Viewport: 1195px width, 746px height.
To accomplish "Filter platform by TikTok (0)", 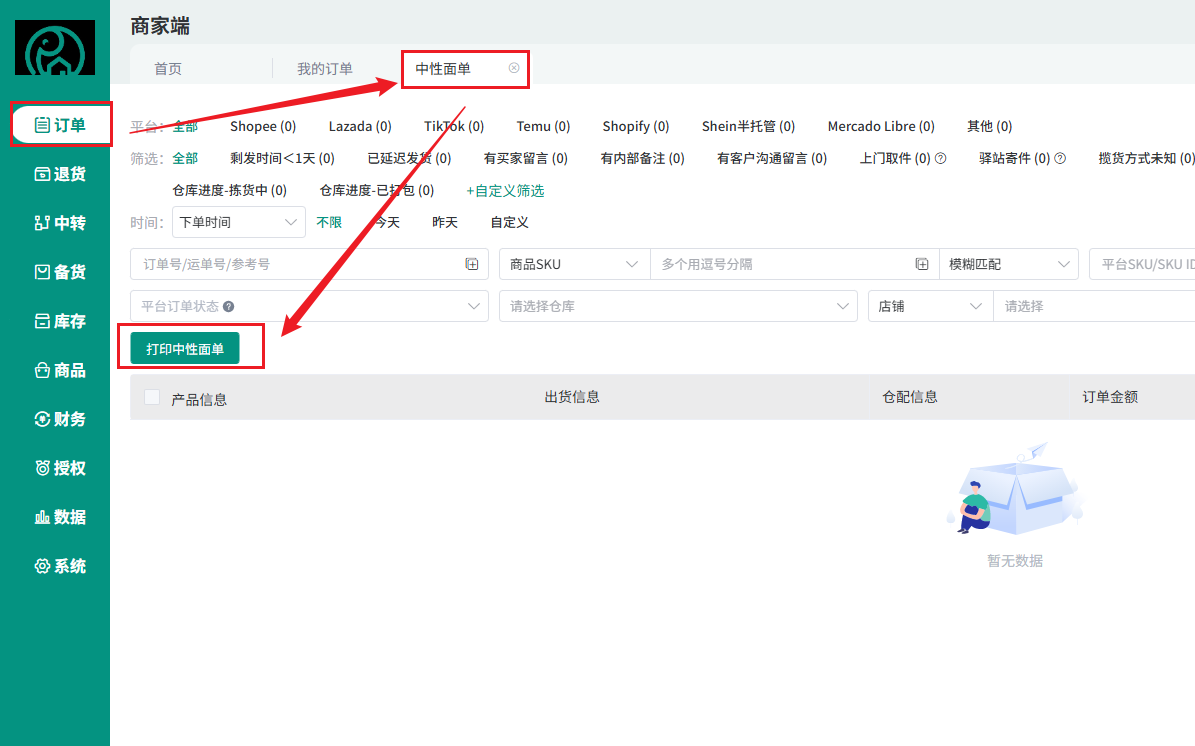I will tap(454, 126).
